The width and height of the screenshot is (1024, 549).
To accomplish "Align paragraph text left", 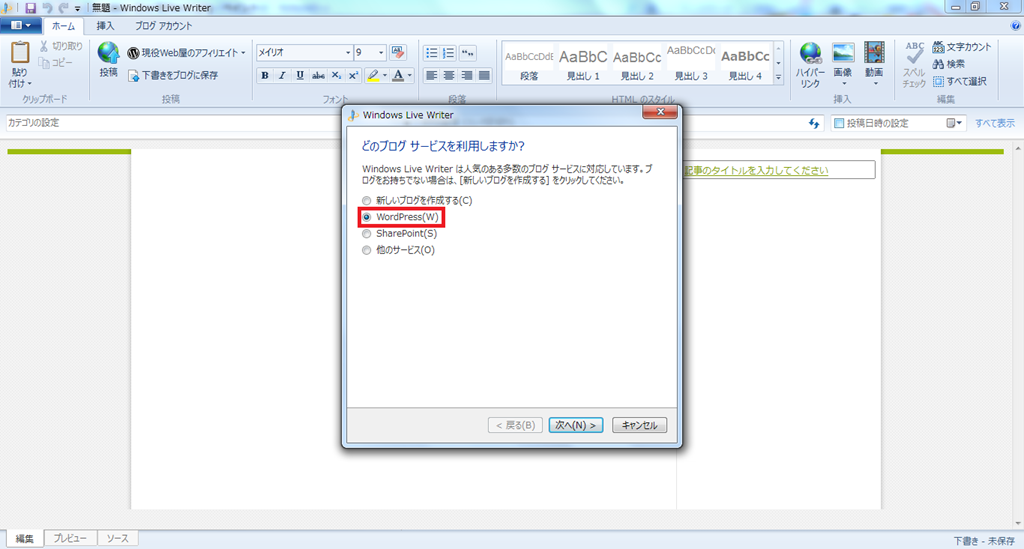I will pyautogui.click(x=432, y=76).
